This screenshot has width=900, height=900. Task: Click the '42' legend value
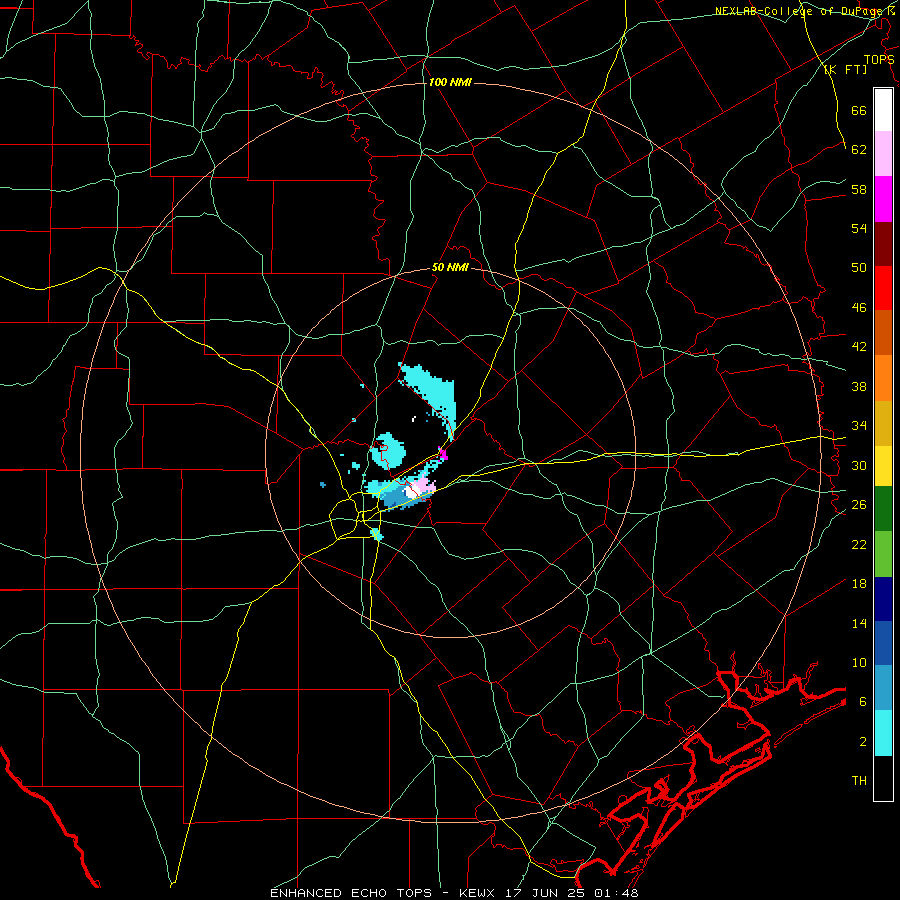[859, 347]
